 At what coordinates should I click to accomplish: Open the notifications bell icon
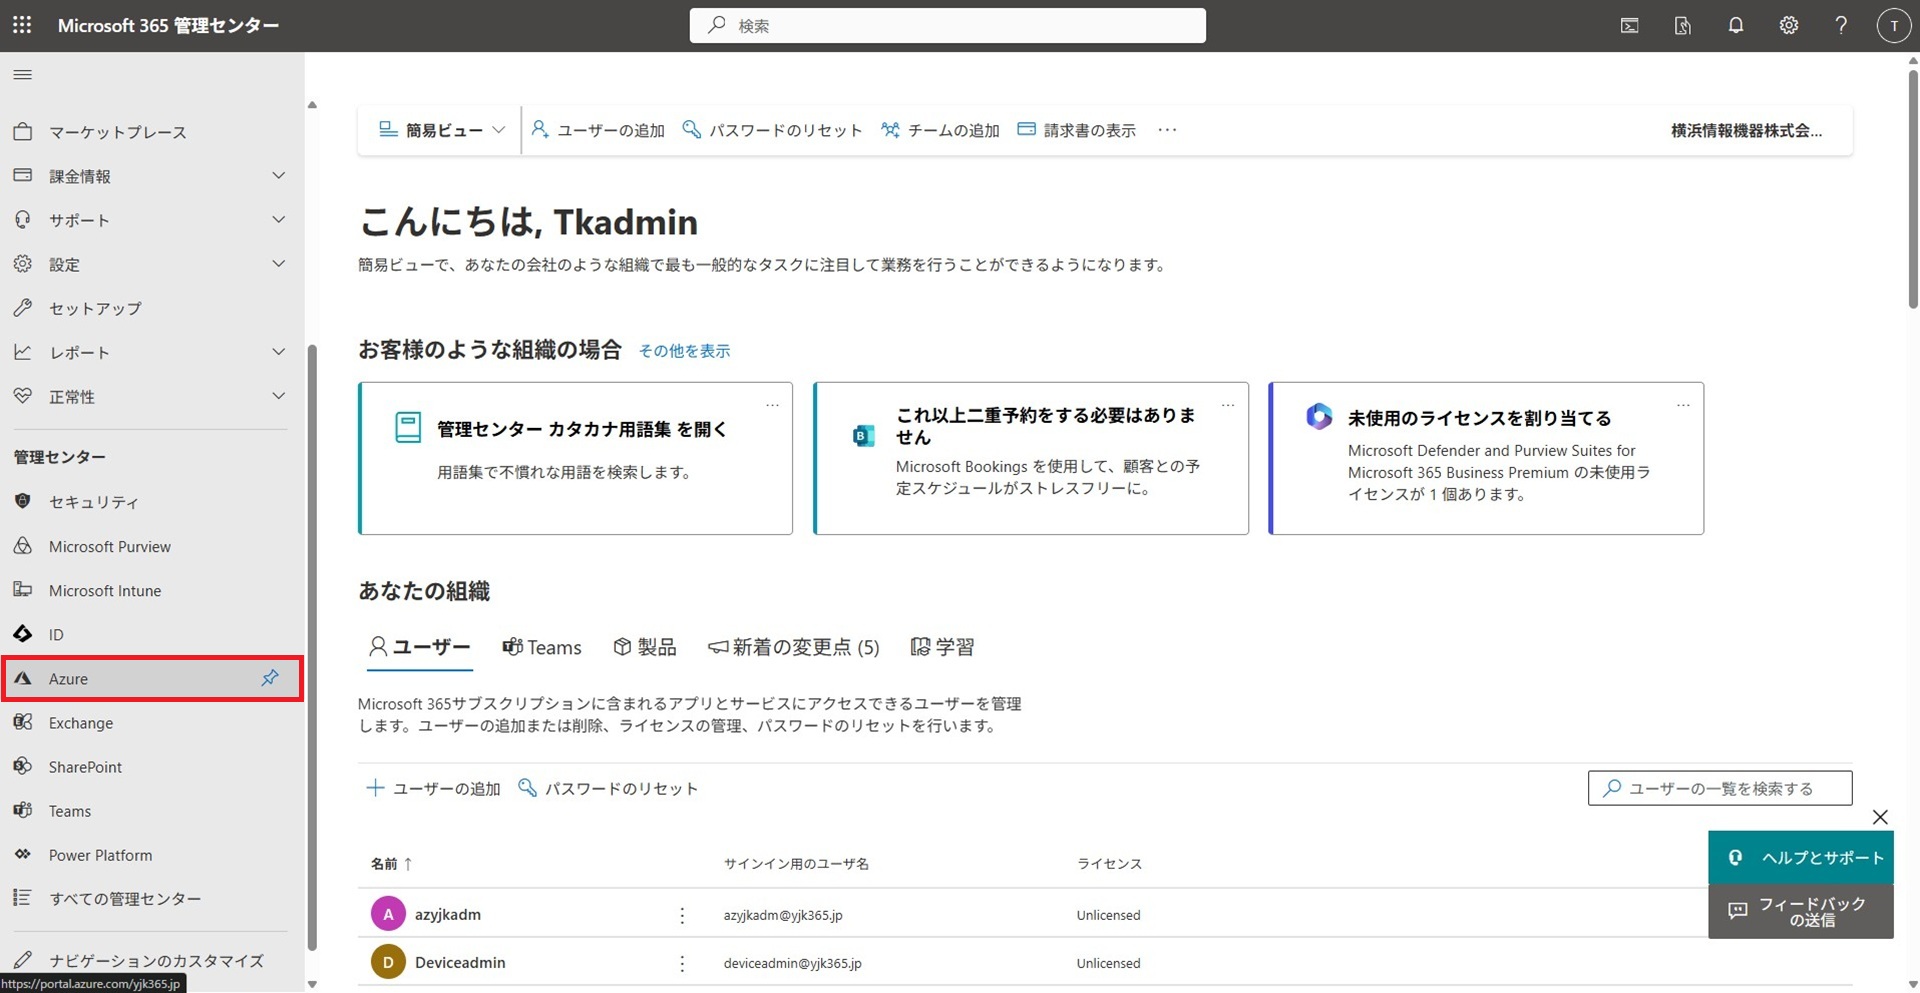point(1735,26)
